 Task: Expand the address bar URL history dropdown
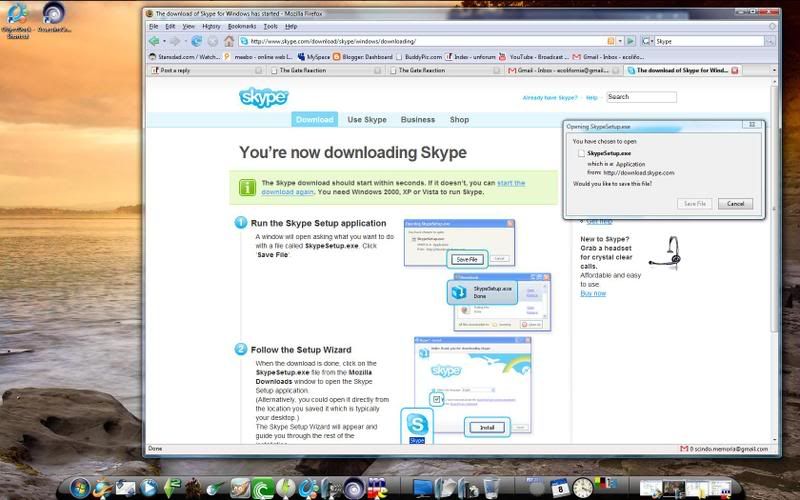pyautogui.click(x=620, y=41)
